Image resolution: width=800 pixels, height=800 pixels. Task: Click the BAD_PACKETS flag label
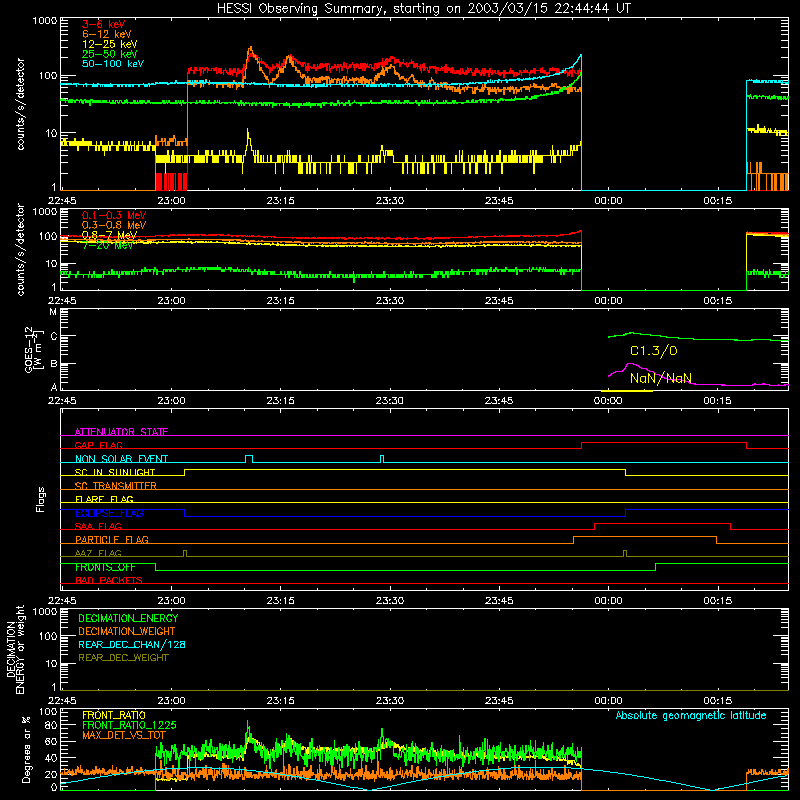[x=109, y=580]
